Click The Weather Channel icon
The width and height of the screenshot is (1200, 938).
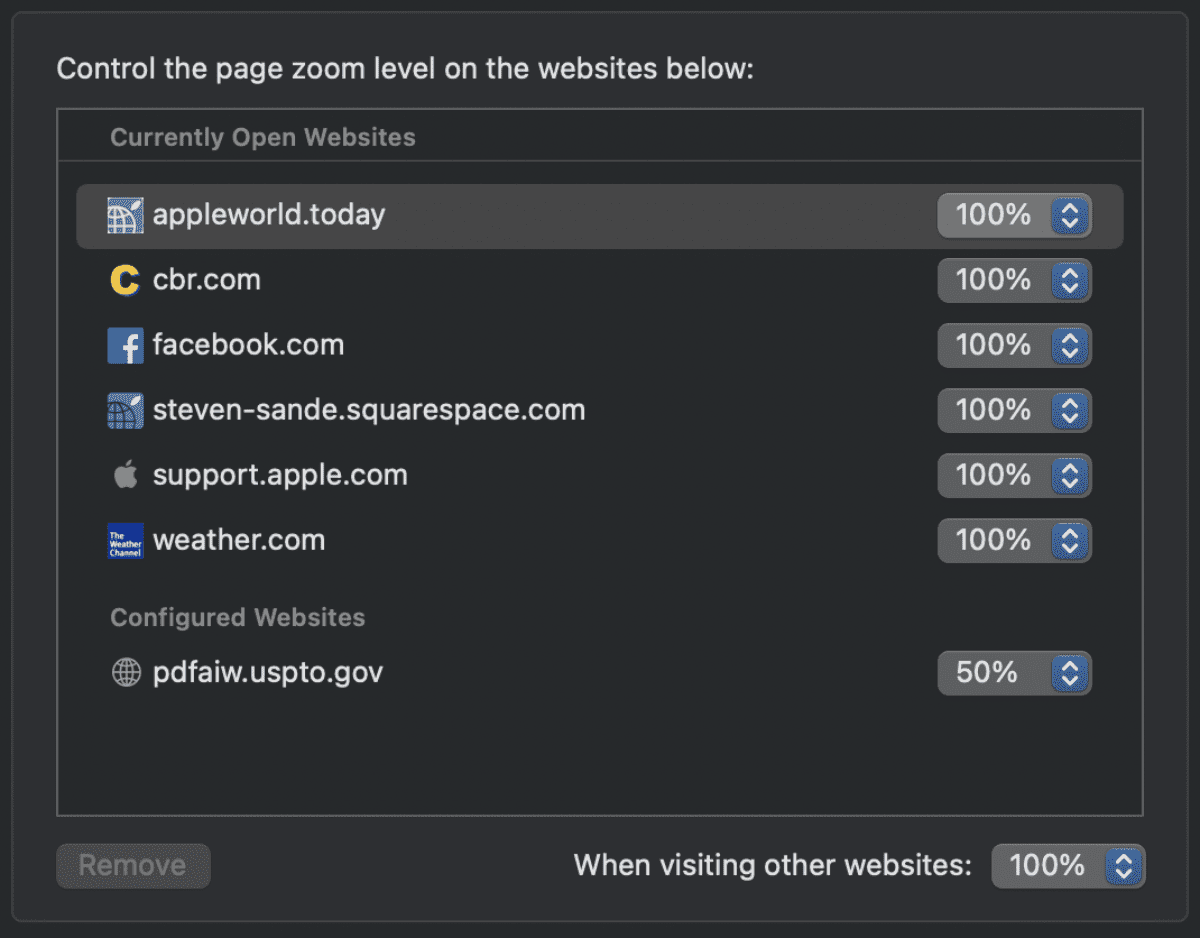pyautogui.click(x=125, y=541)
